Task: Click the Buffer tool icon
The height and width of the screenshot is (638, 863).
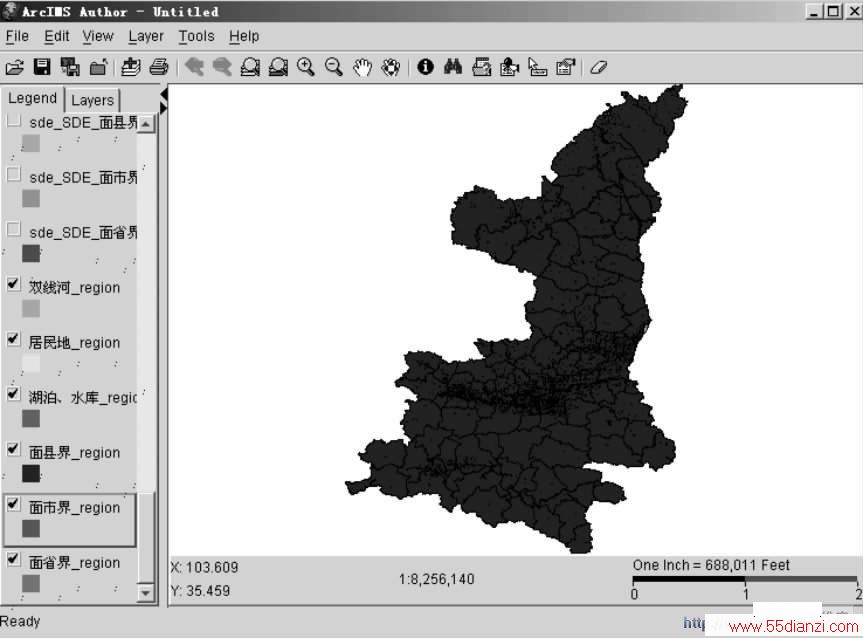Action: pos(509,67)
